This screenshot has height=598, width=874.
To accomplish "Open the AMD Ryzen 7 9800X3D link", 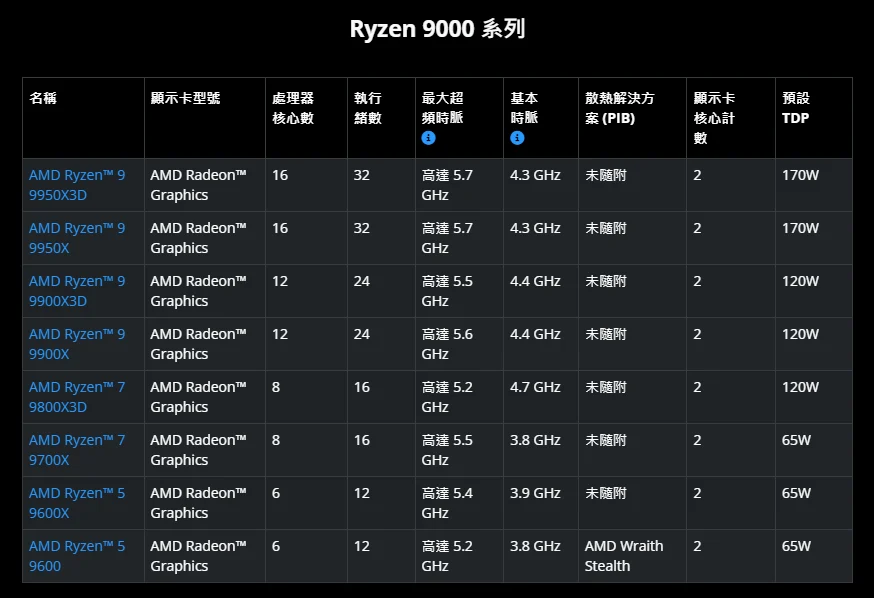I will click(77, 397).
